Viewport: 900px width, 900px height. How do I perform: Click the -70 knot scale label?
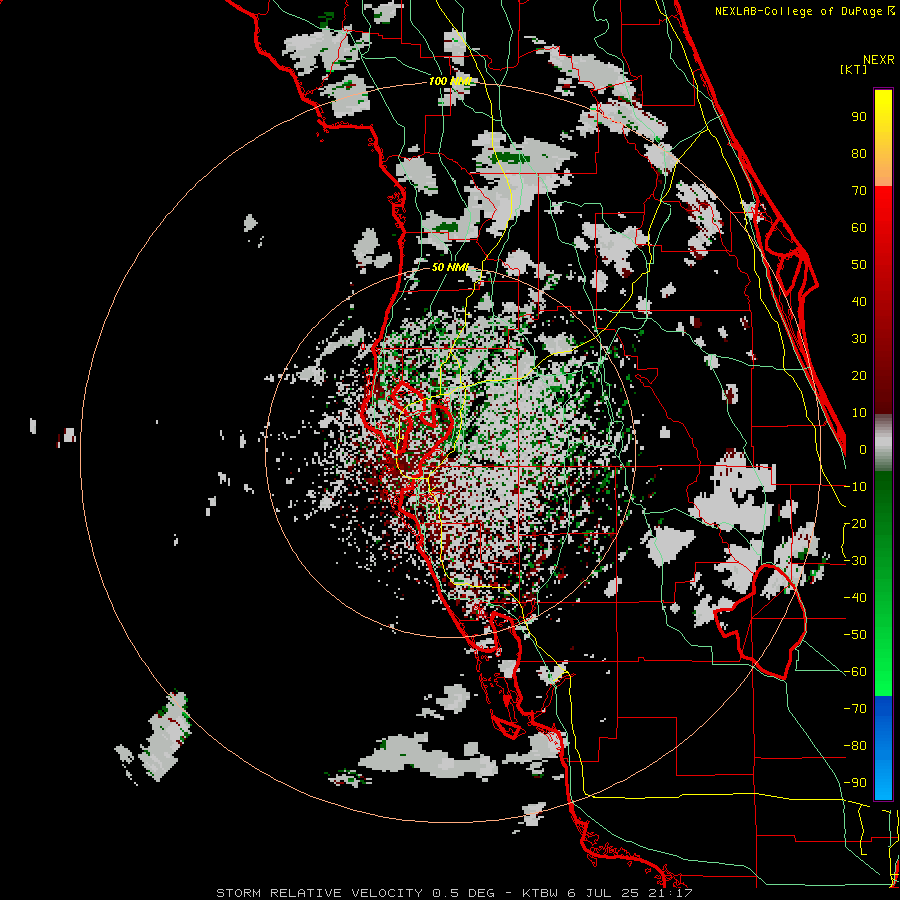(856, 709)
